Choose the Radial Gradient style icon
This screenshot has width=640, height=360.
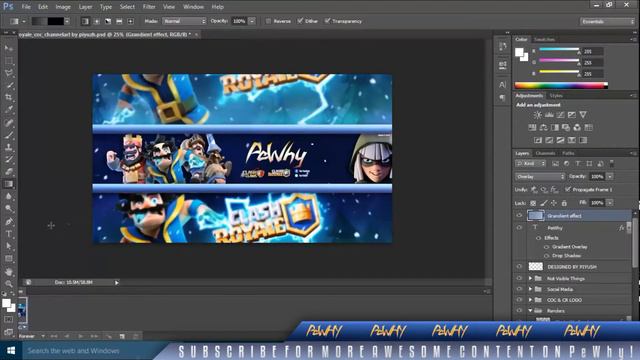(x=97, y=21)
